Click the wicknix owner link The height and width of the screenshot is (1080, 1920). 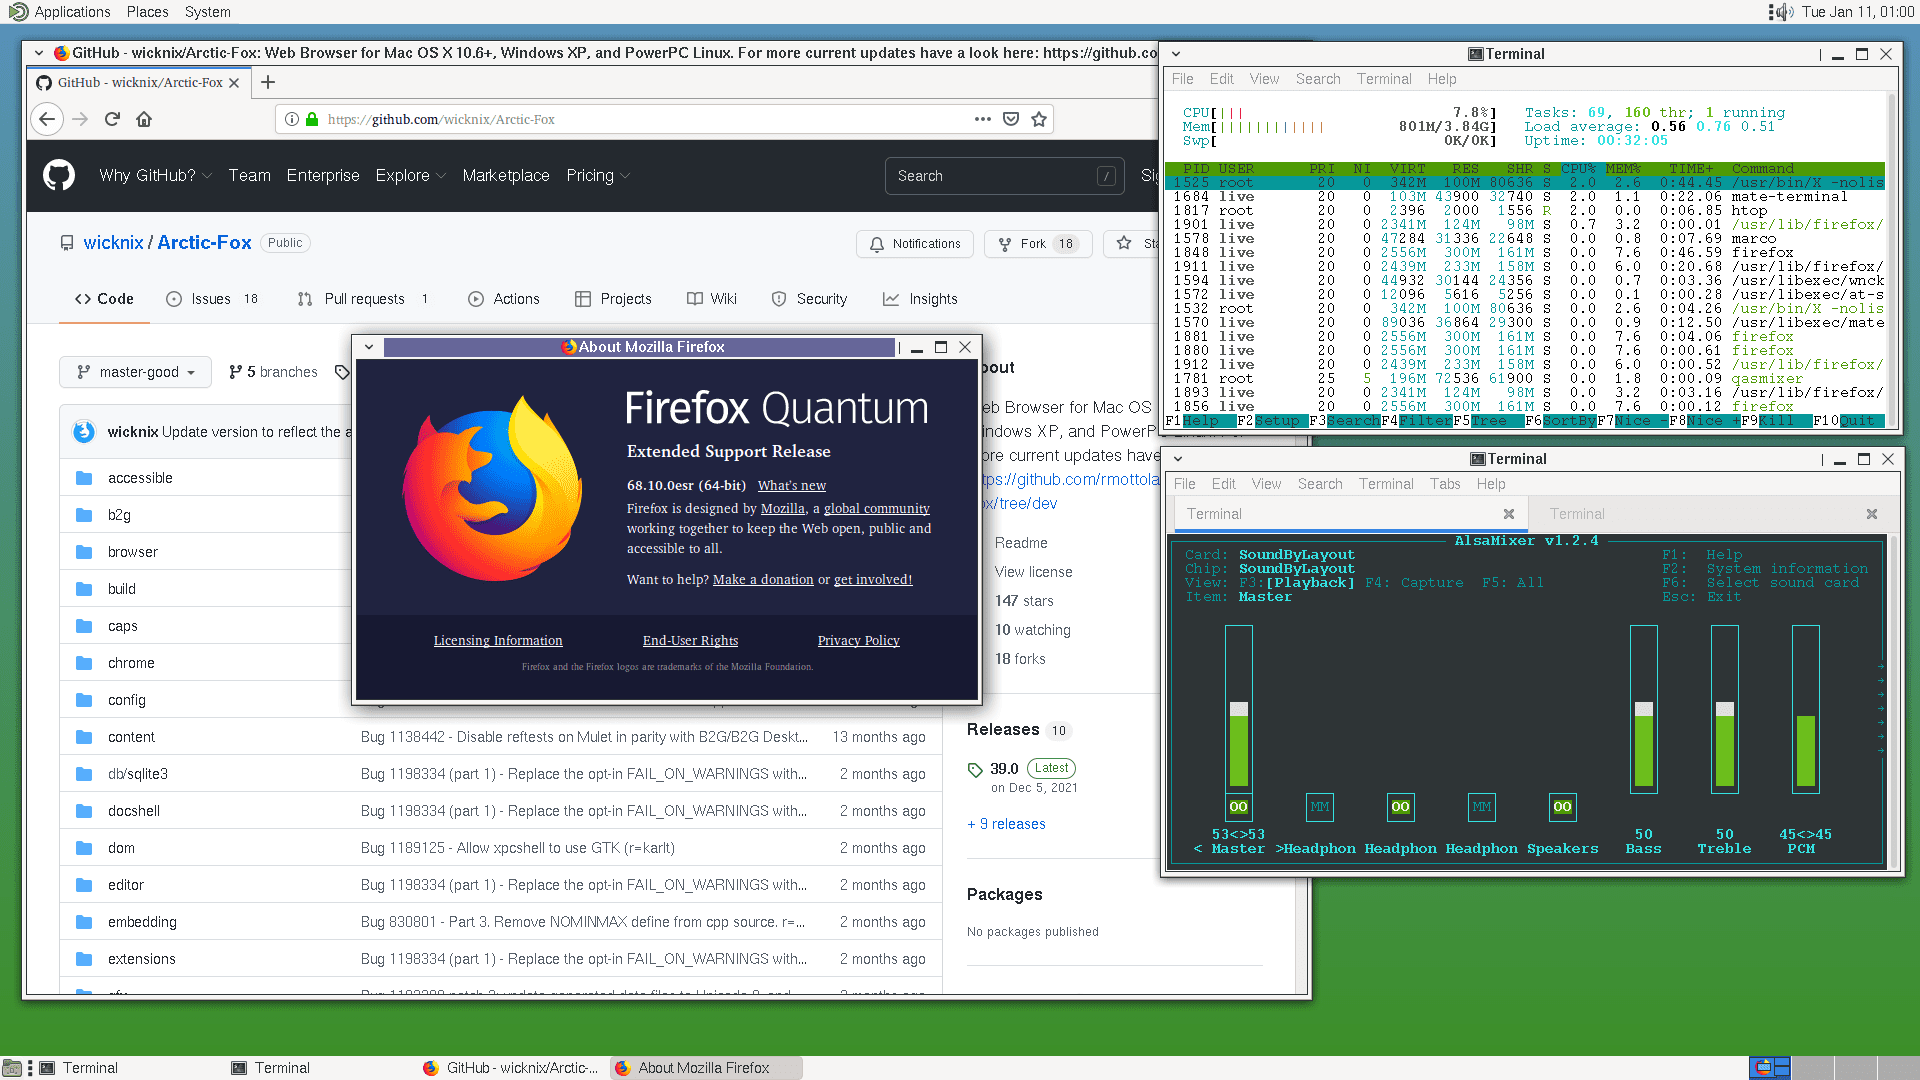(x=113, y=243)
